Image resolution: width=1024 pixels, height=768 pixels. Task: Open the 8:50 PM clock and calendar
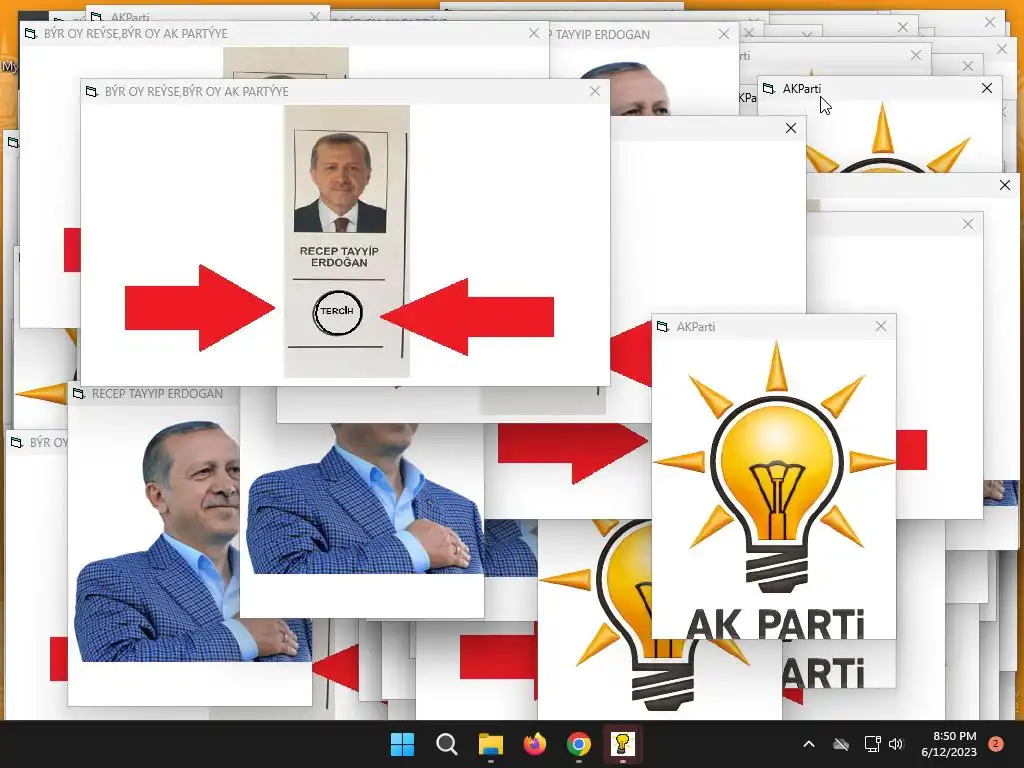(949, 744)
